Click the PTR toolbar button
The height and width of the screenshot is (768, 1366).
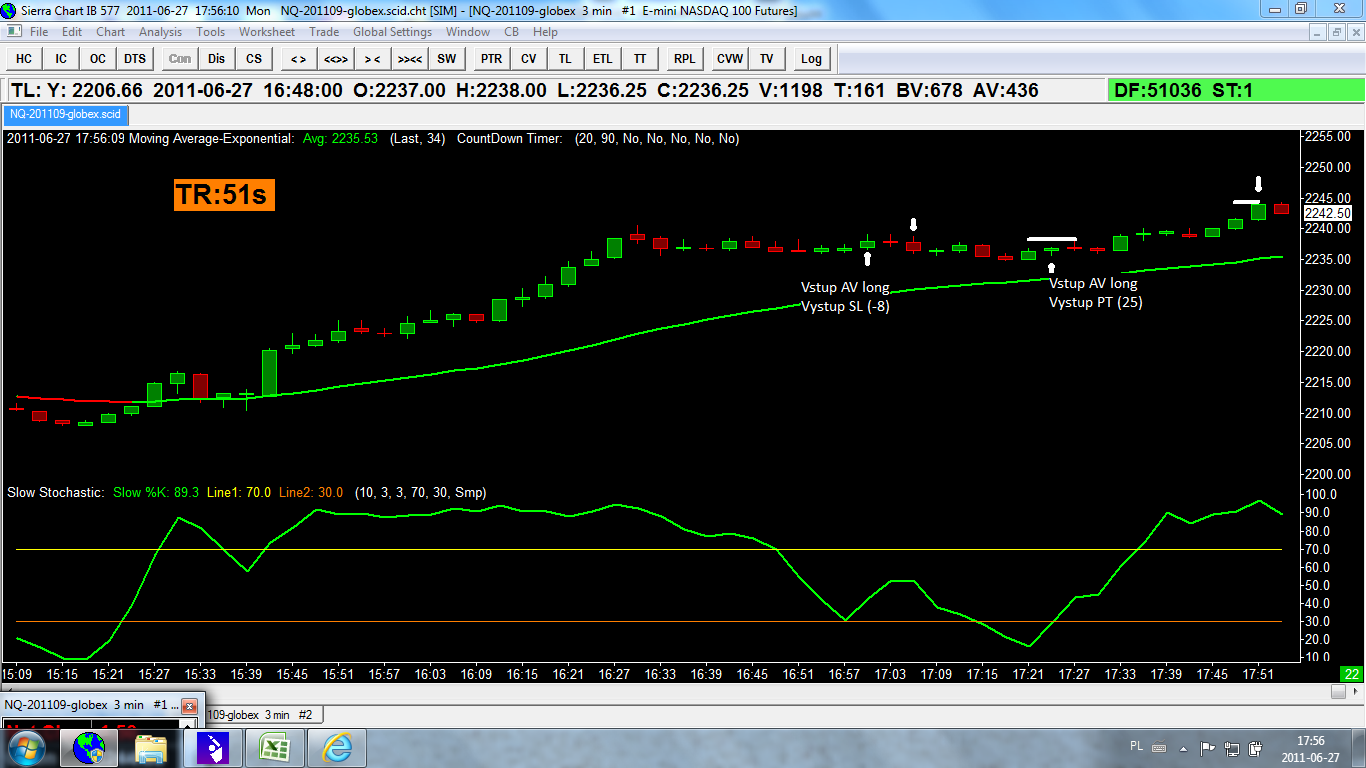click(491, 59)
